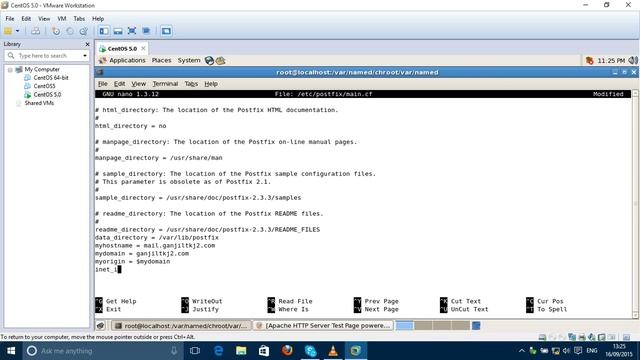Open the VMware File menu

pyautogui.click(x=10, y=18)
